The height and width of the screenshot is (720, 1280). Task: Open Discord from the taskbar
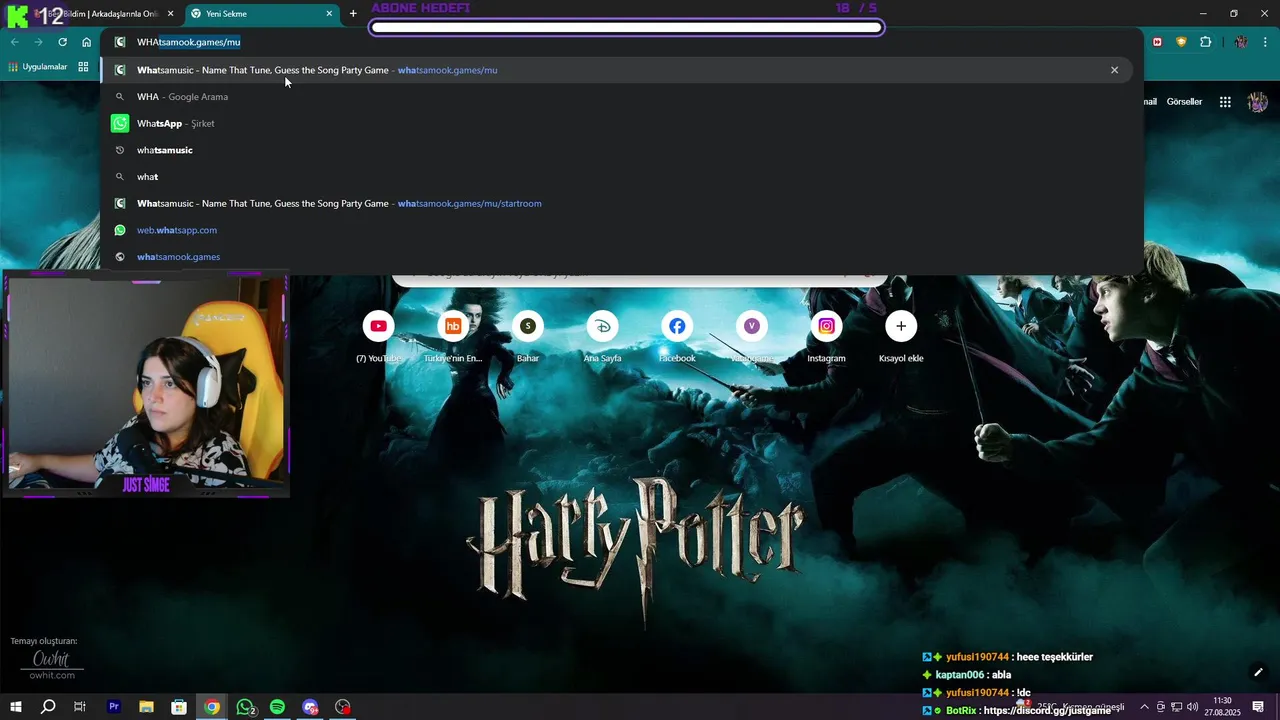tap(311, 707)
